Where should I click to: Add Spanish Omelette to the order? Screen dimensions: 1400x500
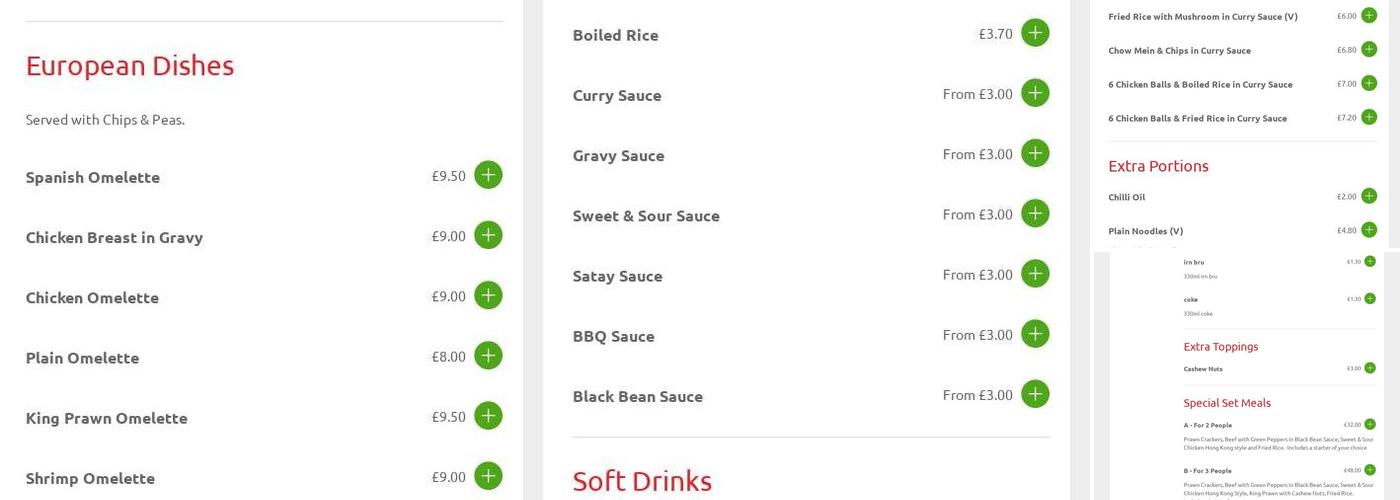488,175
